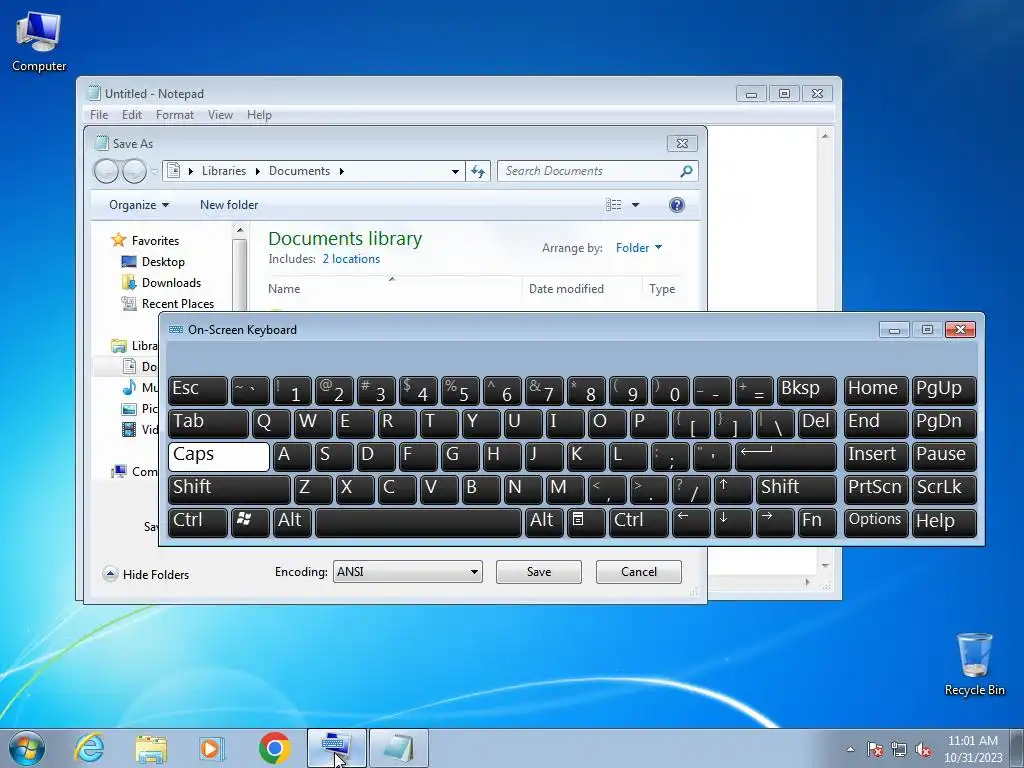This screenshot has width=1024, height=768.
Task: Click the muted volume tray icon
Action: tap(923, 750)
